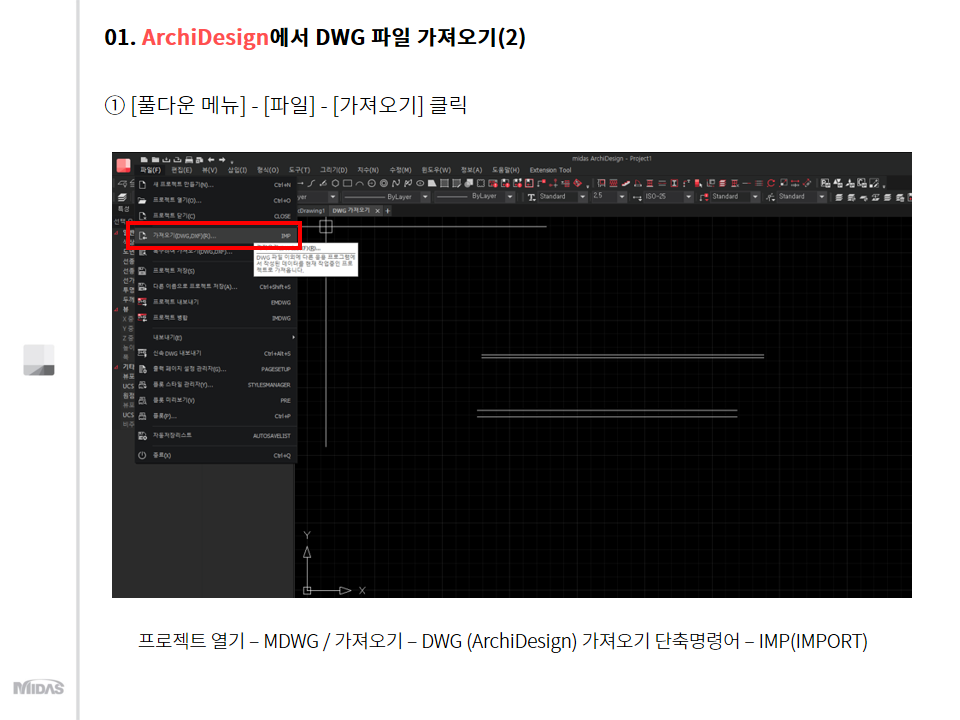Open the 윈도우(W) menu
The height and width of the screenshot is (720, 960).
436,170
